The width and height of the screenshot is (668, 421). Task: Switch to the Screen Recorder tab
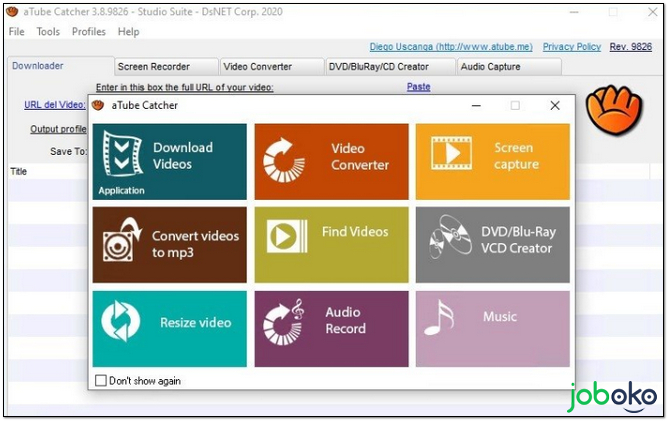tap(166, 67)
